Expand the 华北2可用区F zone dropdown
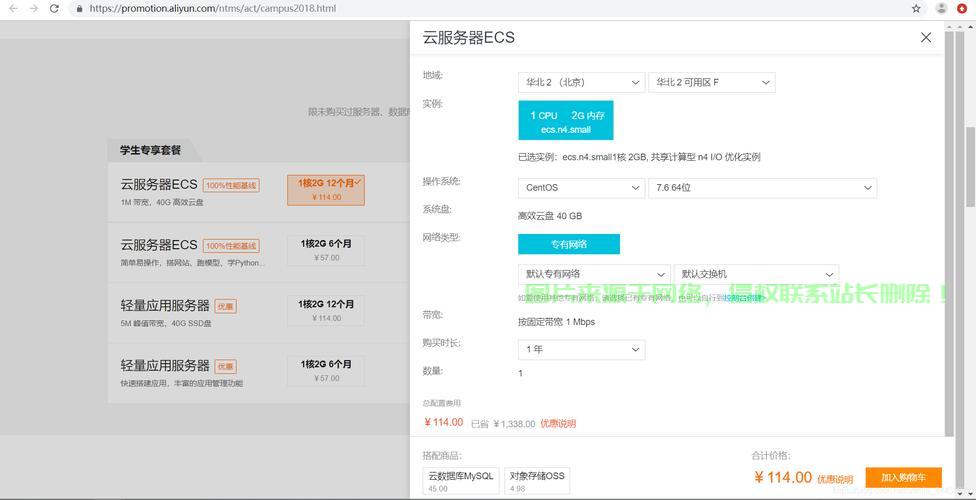The width and height of the screenshot is (976, 500). [711, 82]
